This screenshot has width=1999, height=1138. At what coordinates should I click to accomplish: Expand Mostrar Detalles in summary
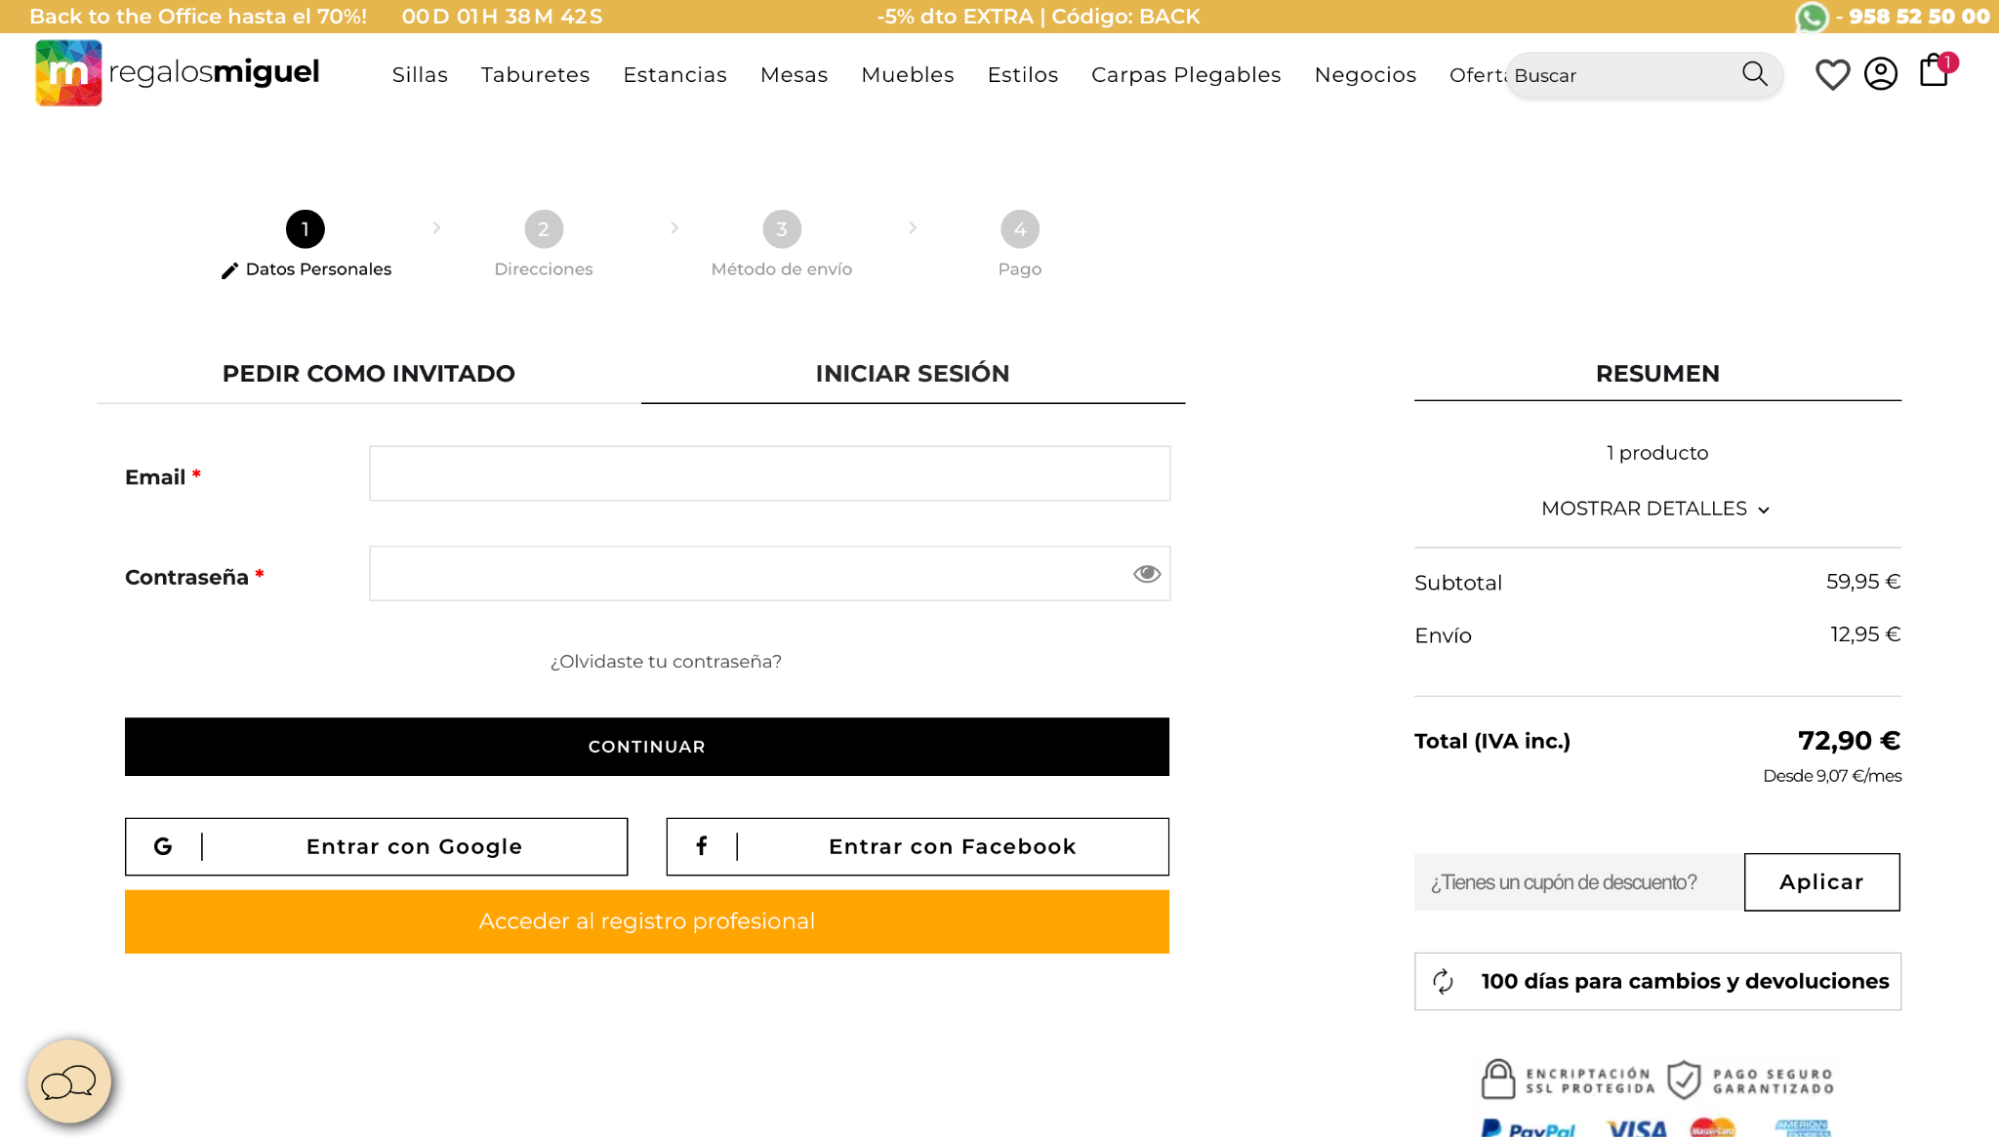point(1656,509)
